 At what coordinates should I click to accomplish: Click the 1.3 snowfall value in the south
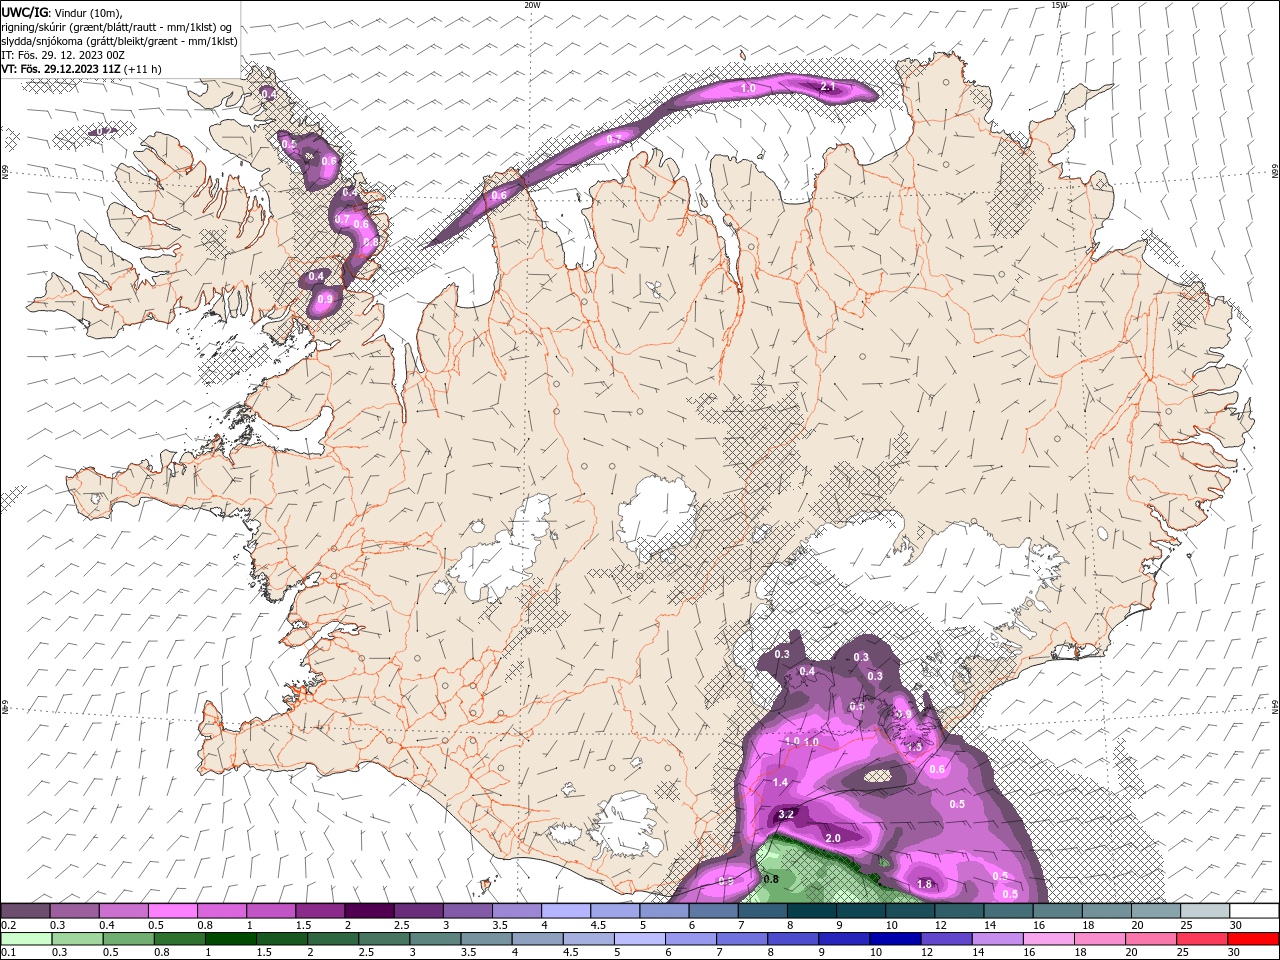click(x=914, y=747)
